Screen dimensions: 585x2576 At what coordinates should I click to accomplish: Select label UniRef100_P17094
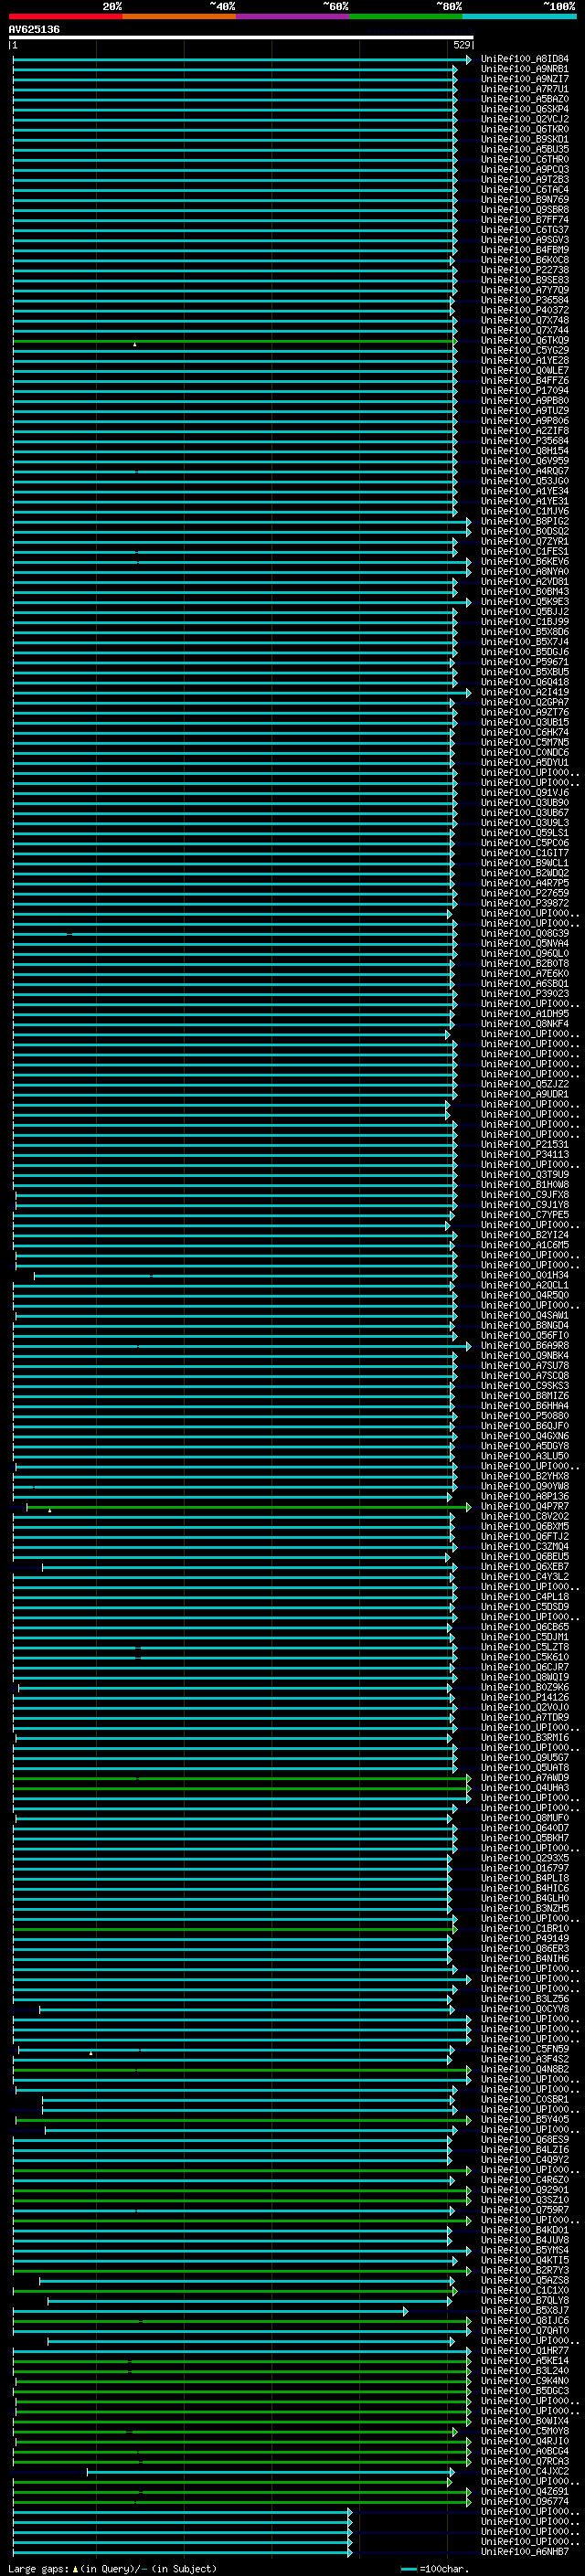524,391
